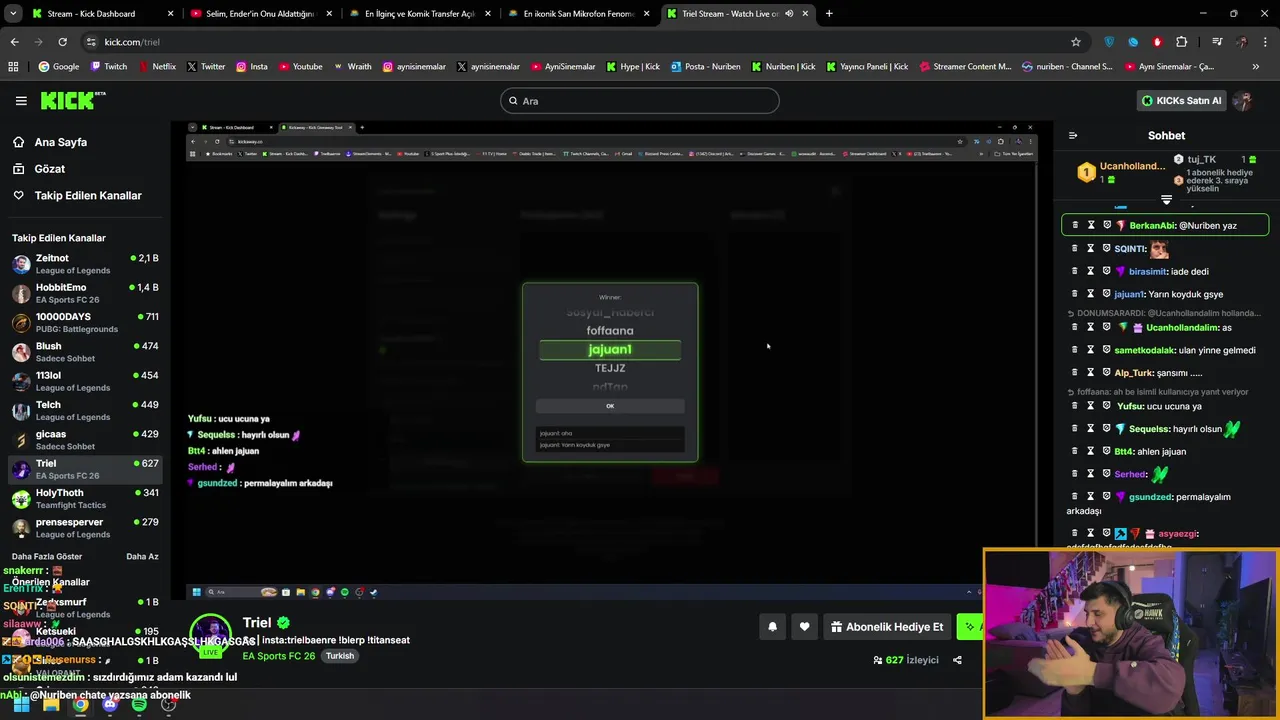Expand list with Daha Fazla Göster
The height and width of the screenshot is (720, 1280).
(47, 556)
